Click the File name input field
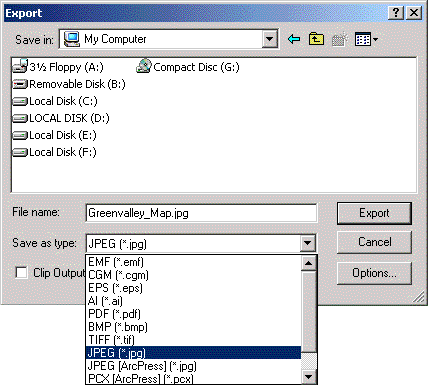Screen dimensions: 428x385 [201, 213]
